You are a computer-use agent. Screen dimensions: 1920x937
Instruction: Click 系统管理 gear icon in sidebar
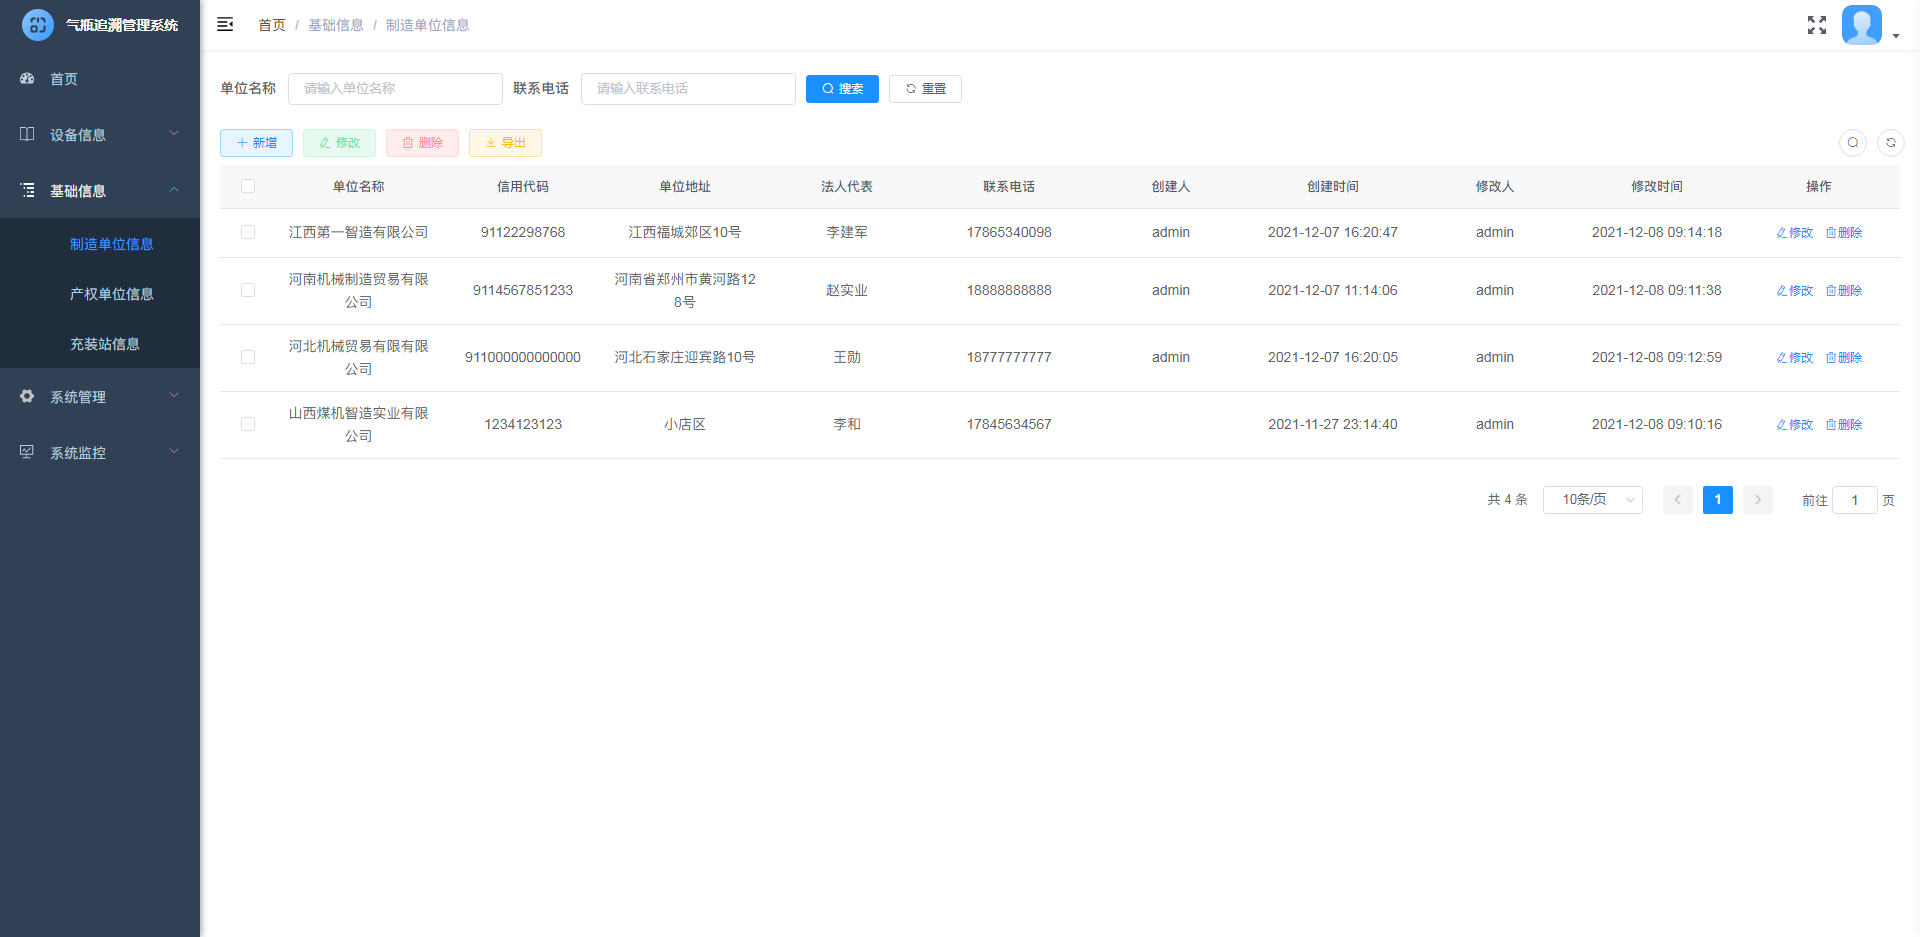[x=27, y=396]
